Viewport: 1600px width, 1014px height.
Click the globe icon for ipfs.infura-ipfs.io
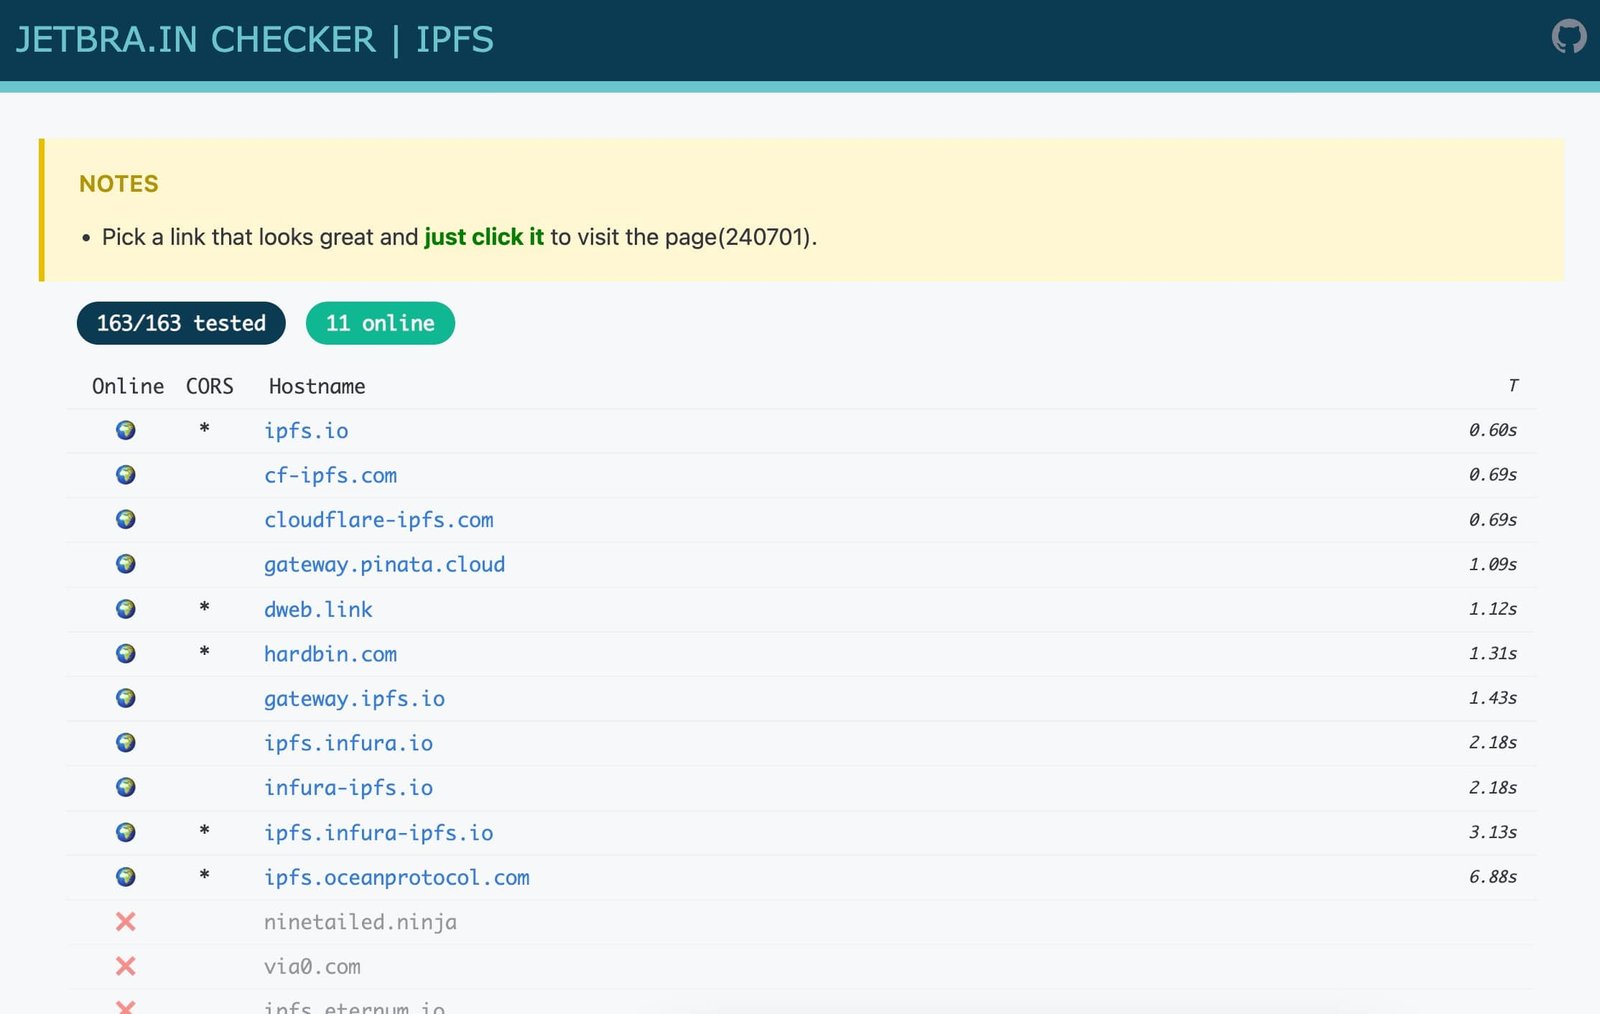tap(126, 832)
